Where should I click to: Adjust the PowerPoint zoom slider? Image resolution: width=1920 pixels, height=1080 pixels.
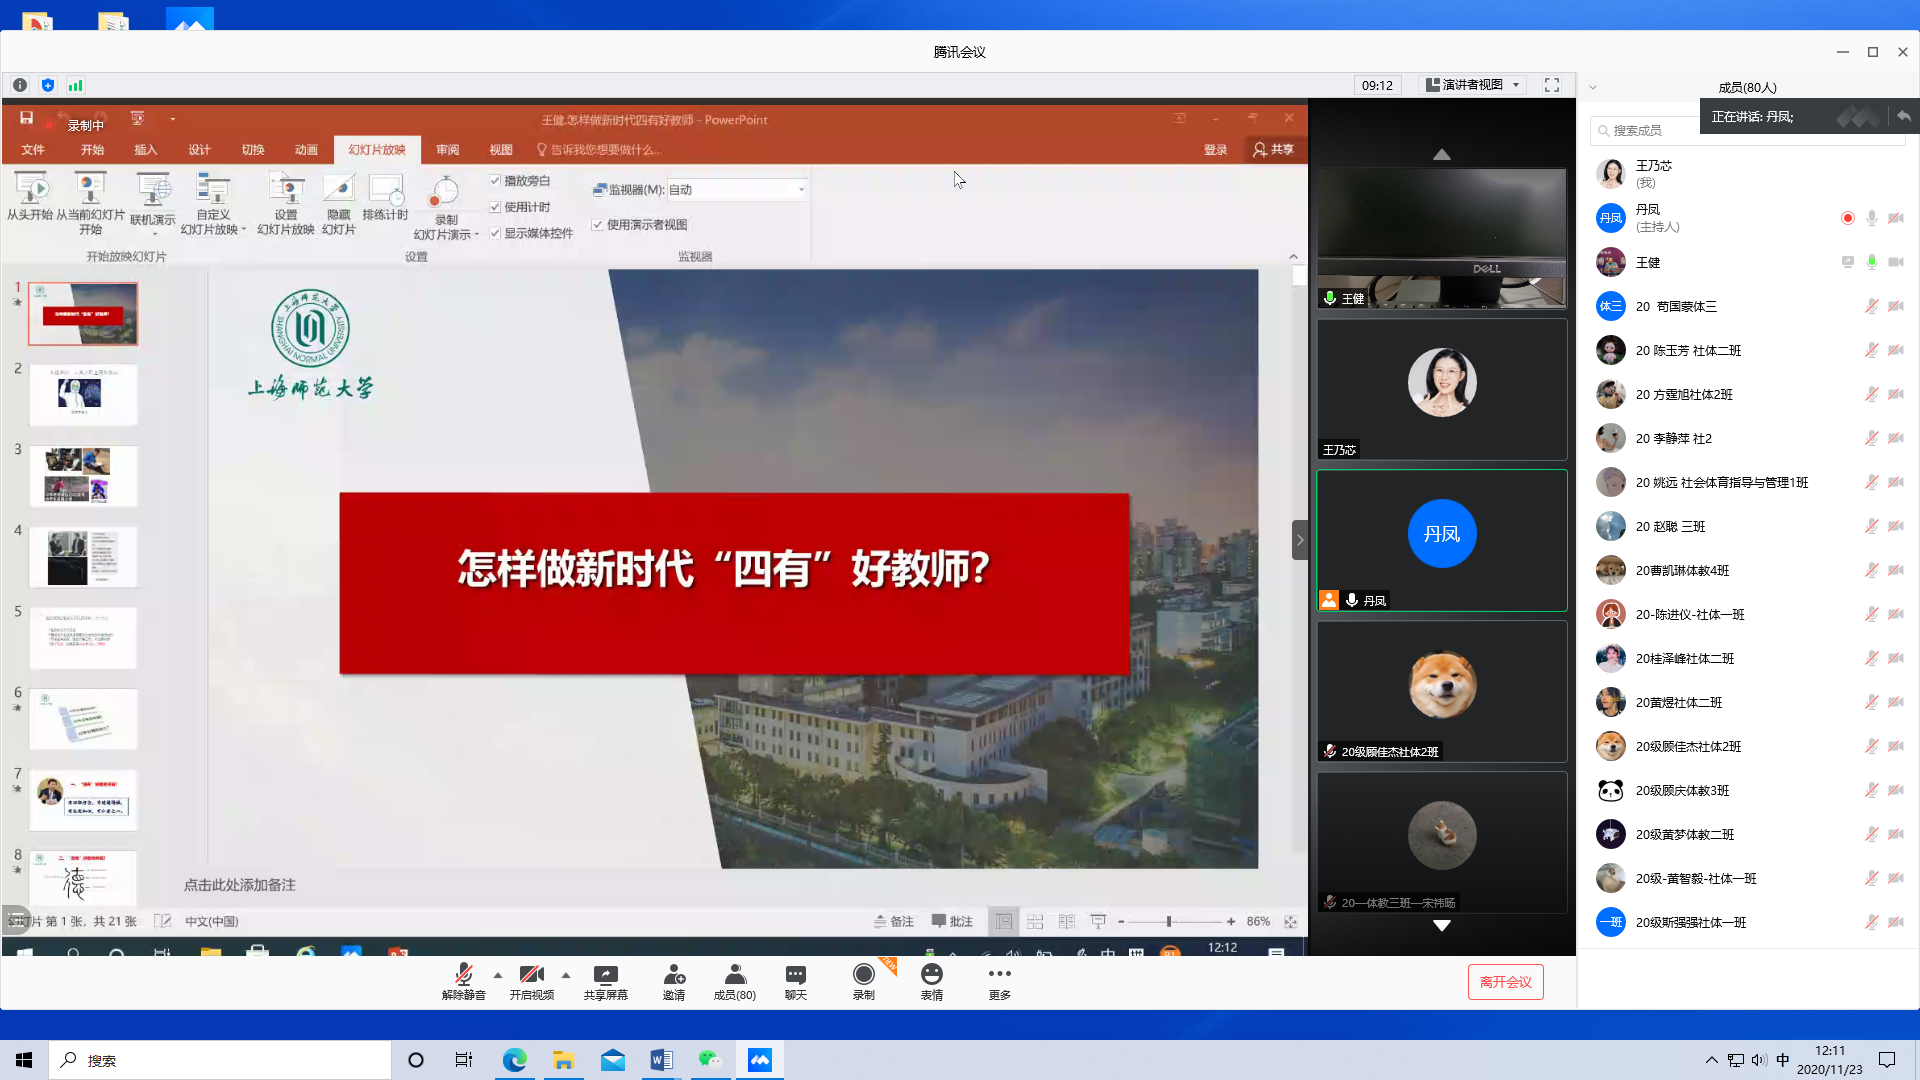(x=1168, y=922)
